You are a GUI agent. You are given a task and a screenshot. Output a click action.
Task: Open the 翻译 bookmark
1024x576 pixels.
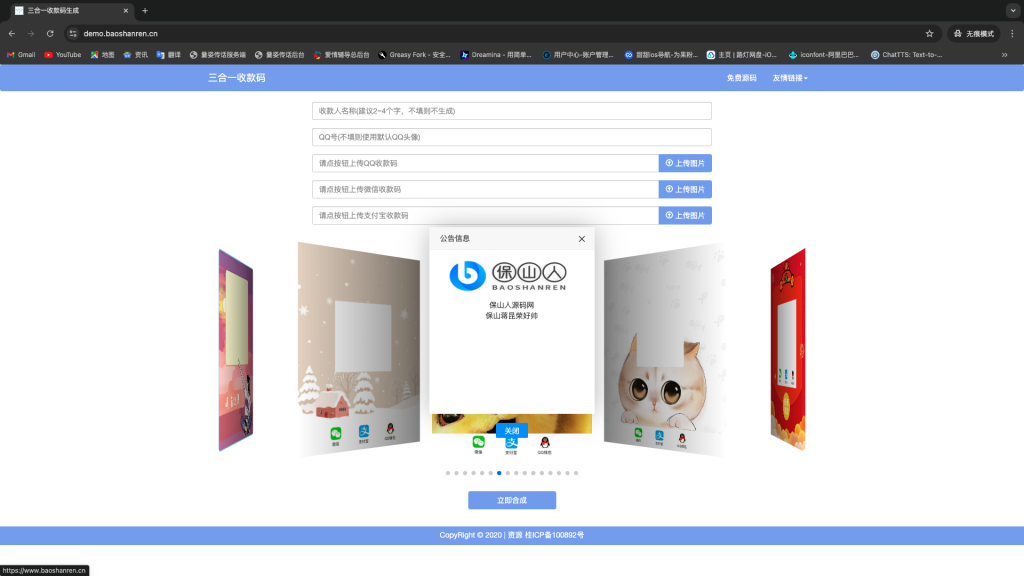pos(168,55)
